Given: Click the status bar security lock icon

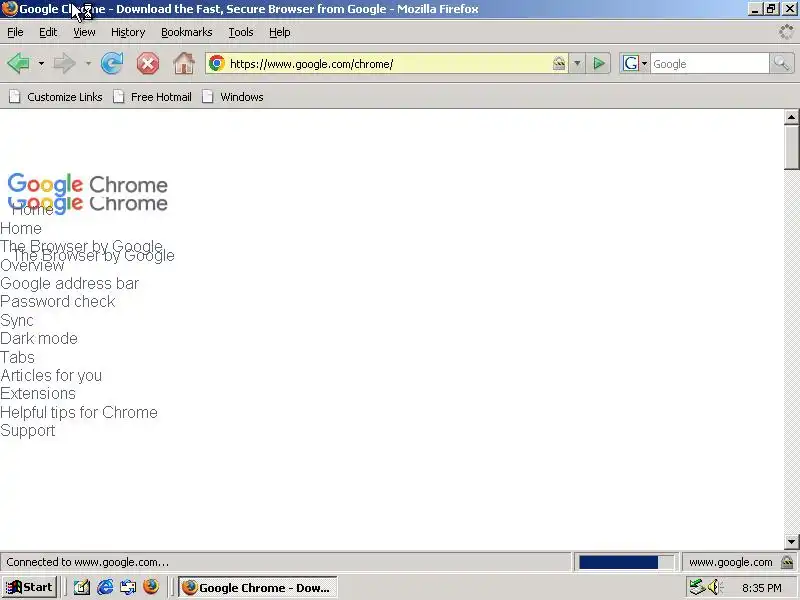Looking at the screenshot, I should (x=787, y=562).
